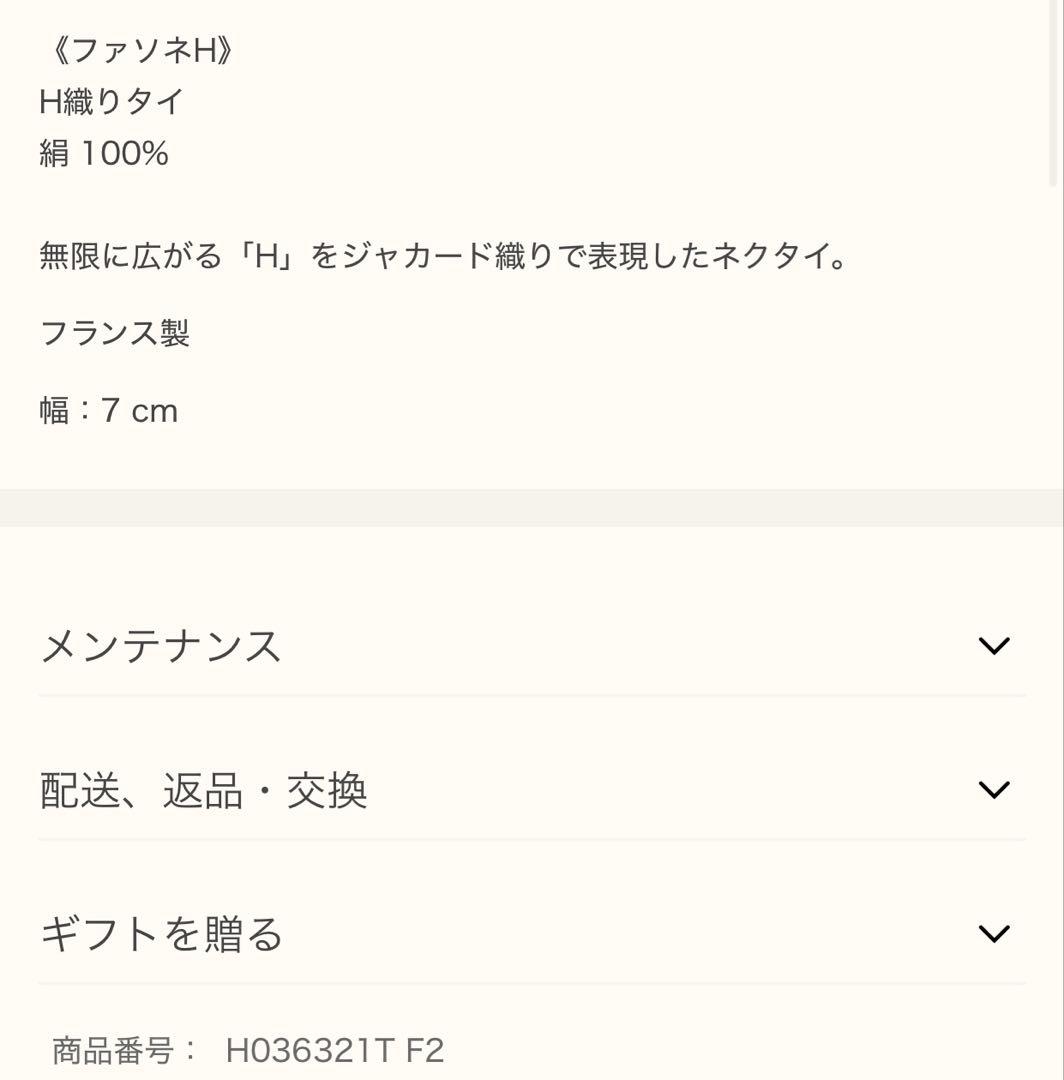
Task: Click the 幅：7 cm width text
Action: coord(108,410)
